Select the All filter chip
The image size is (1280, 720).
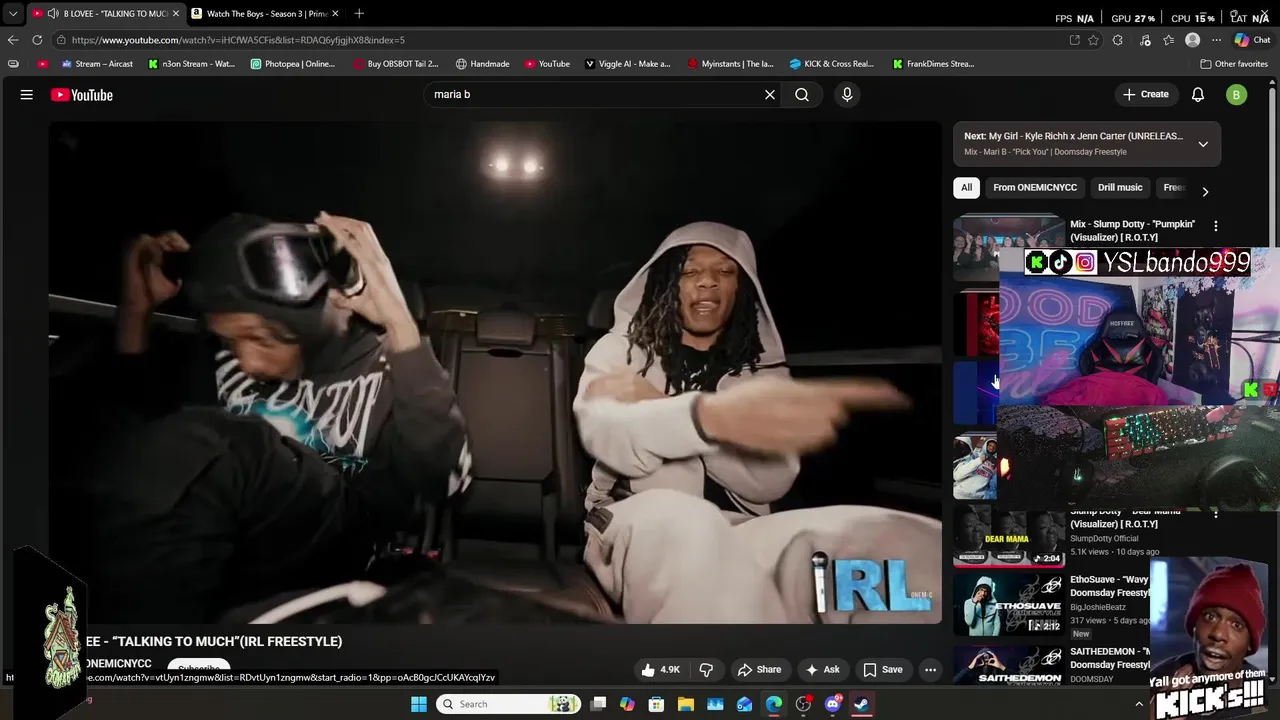pyautogui.click(x=967, y=187)
